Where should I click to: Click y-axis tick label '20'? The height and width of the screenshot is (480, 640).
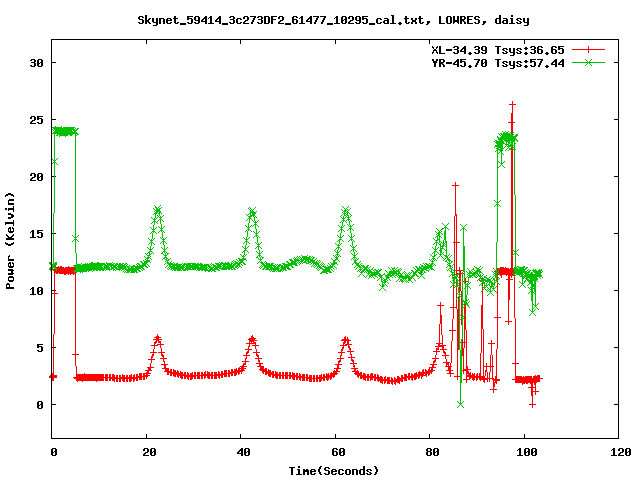(x=36, y=177)
